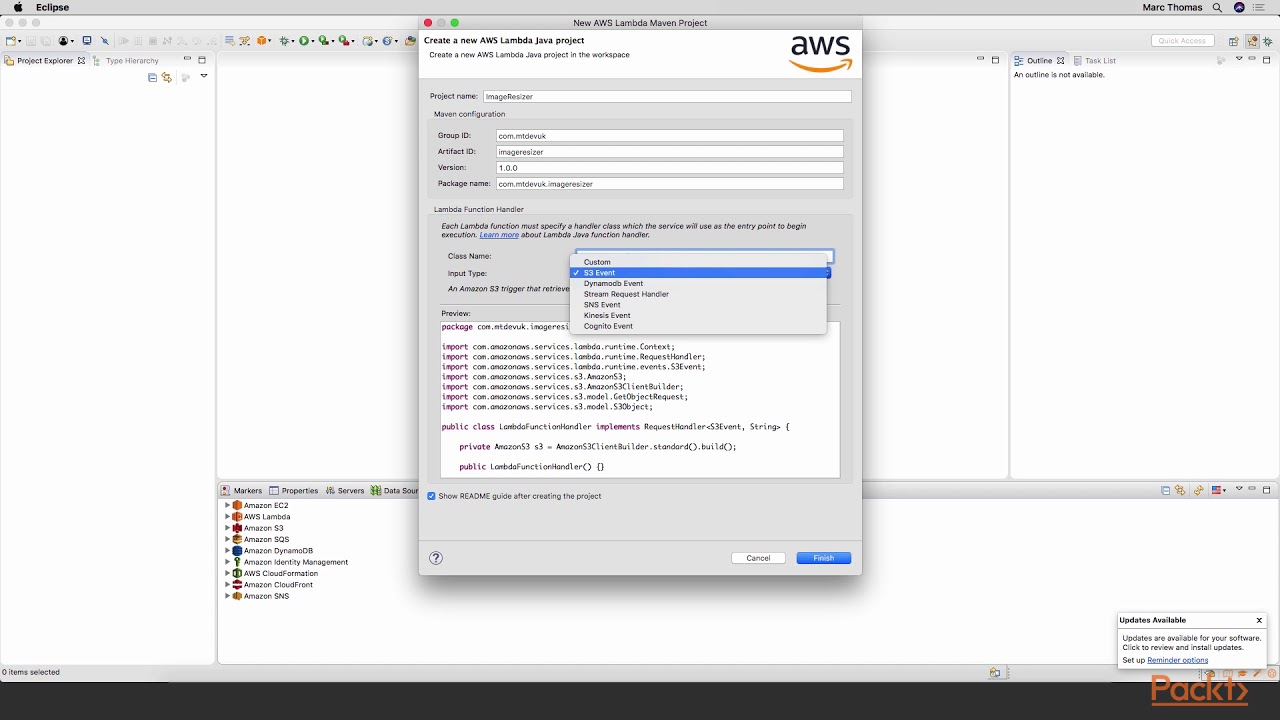The height and width of the screenshot is (720, 1280).
Task: Select S3 Event input type
Action: (x=698, y=273)
